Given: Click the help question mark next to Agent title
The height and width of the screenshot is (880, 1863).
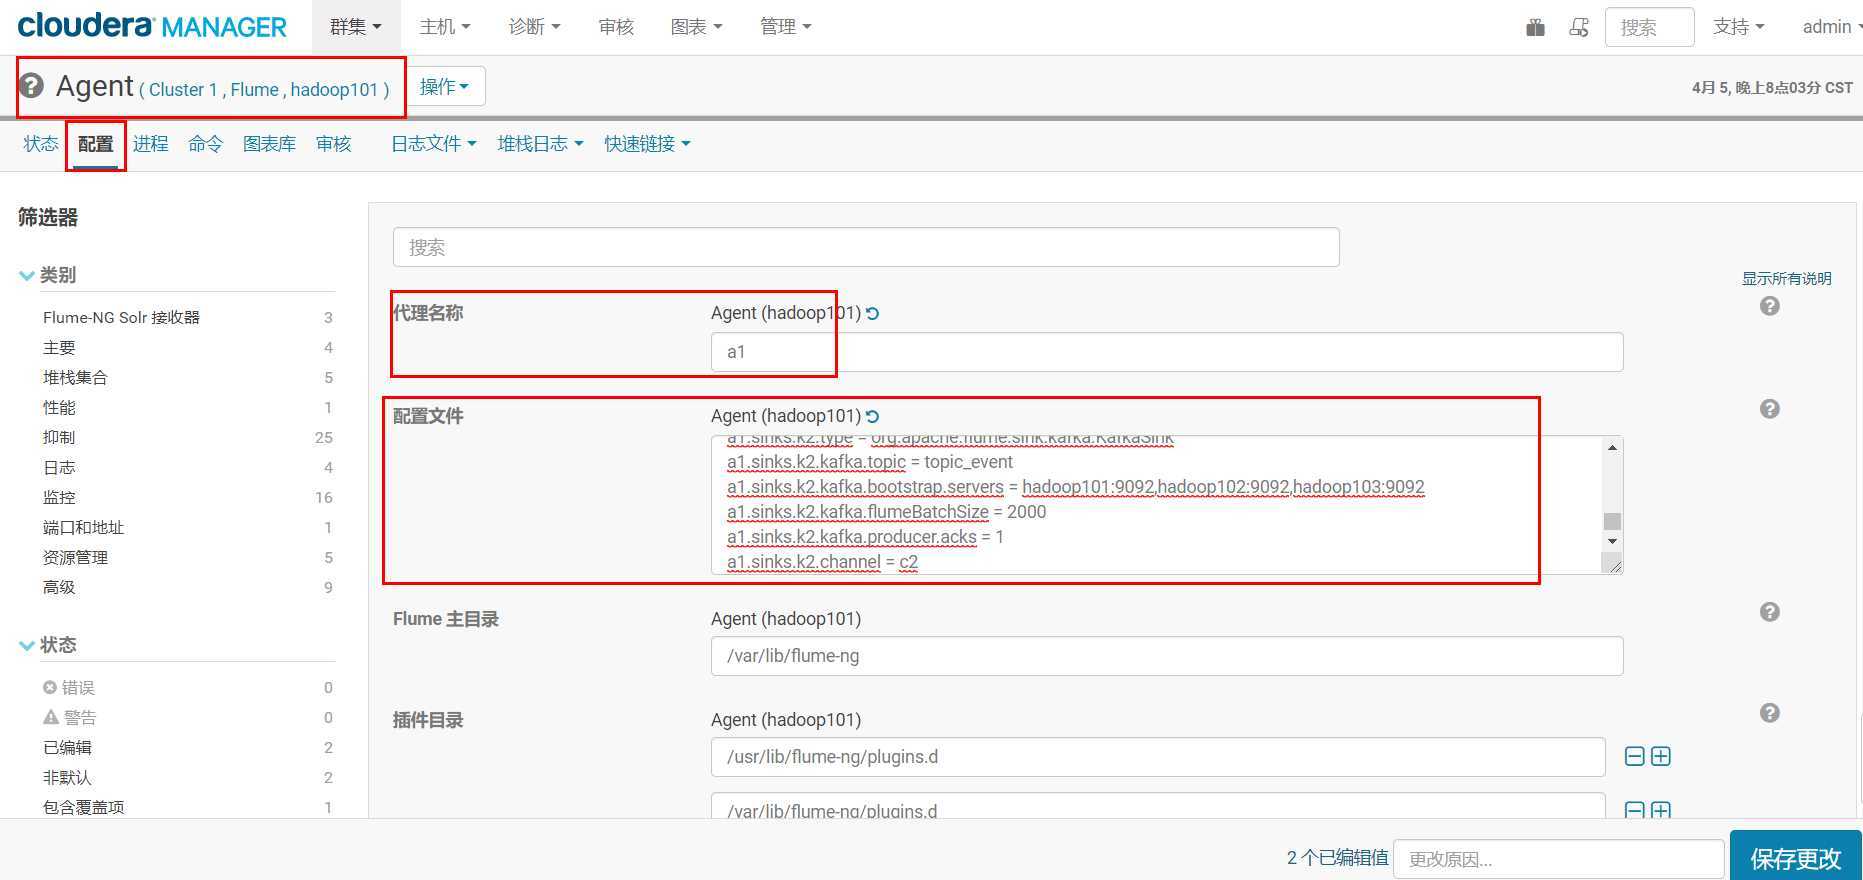Looking at the screenshot, I should (x=31, y=86).
